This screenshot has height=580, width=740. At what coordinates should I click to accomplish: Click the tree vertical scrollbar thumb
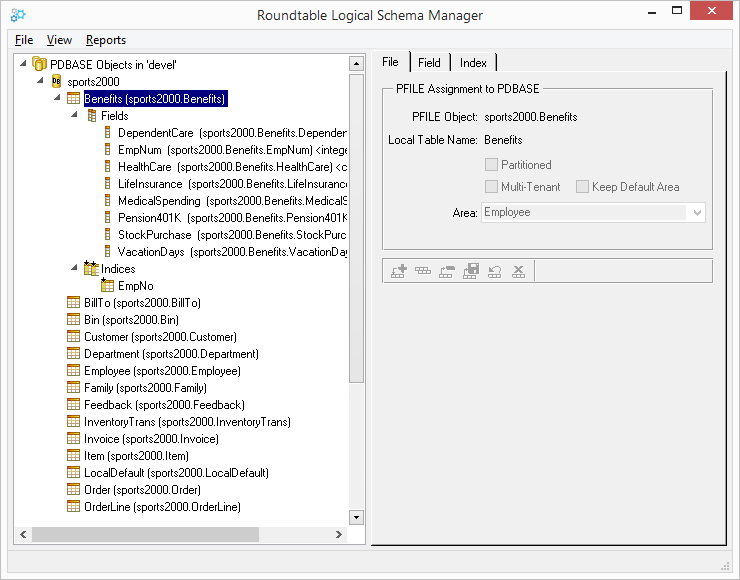(x=356, y=228)
